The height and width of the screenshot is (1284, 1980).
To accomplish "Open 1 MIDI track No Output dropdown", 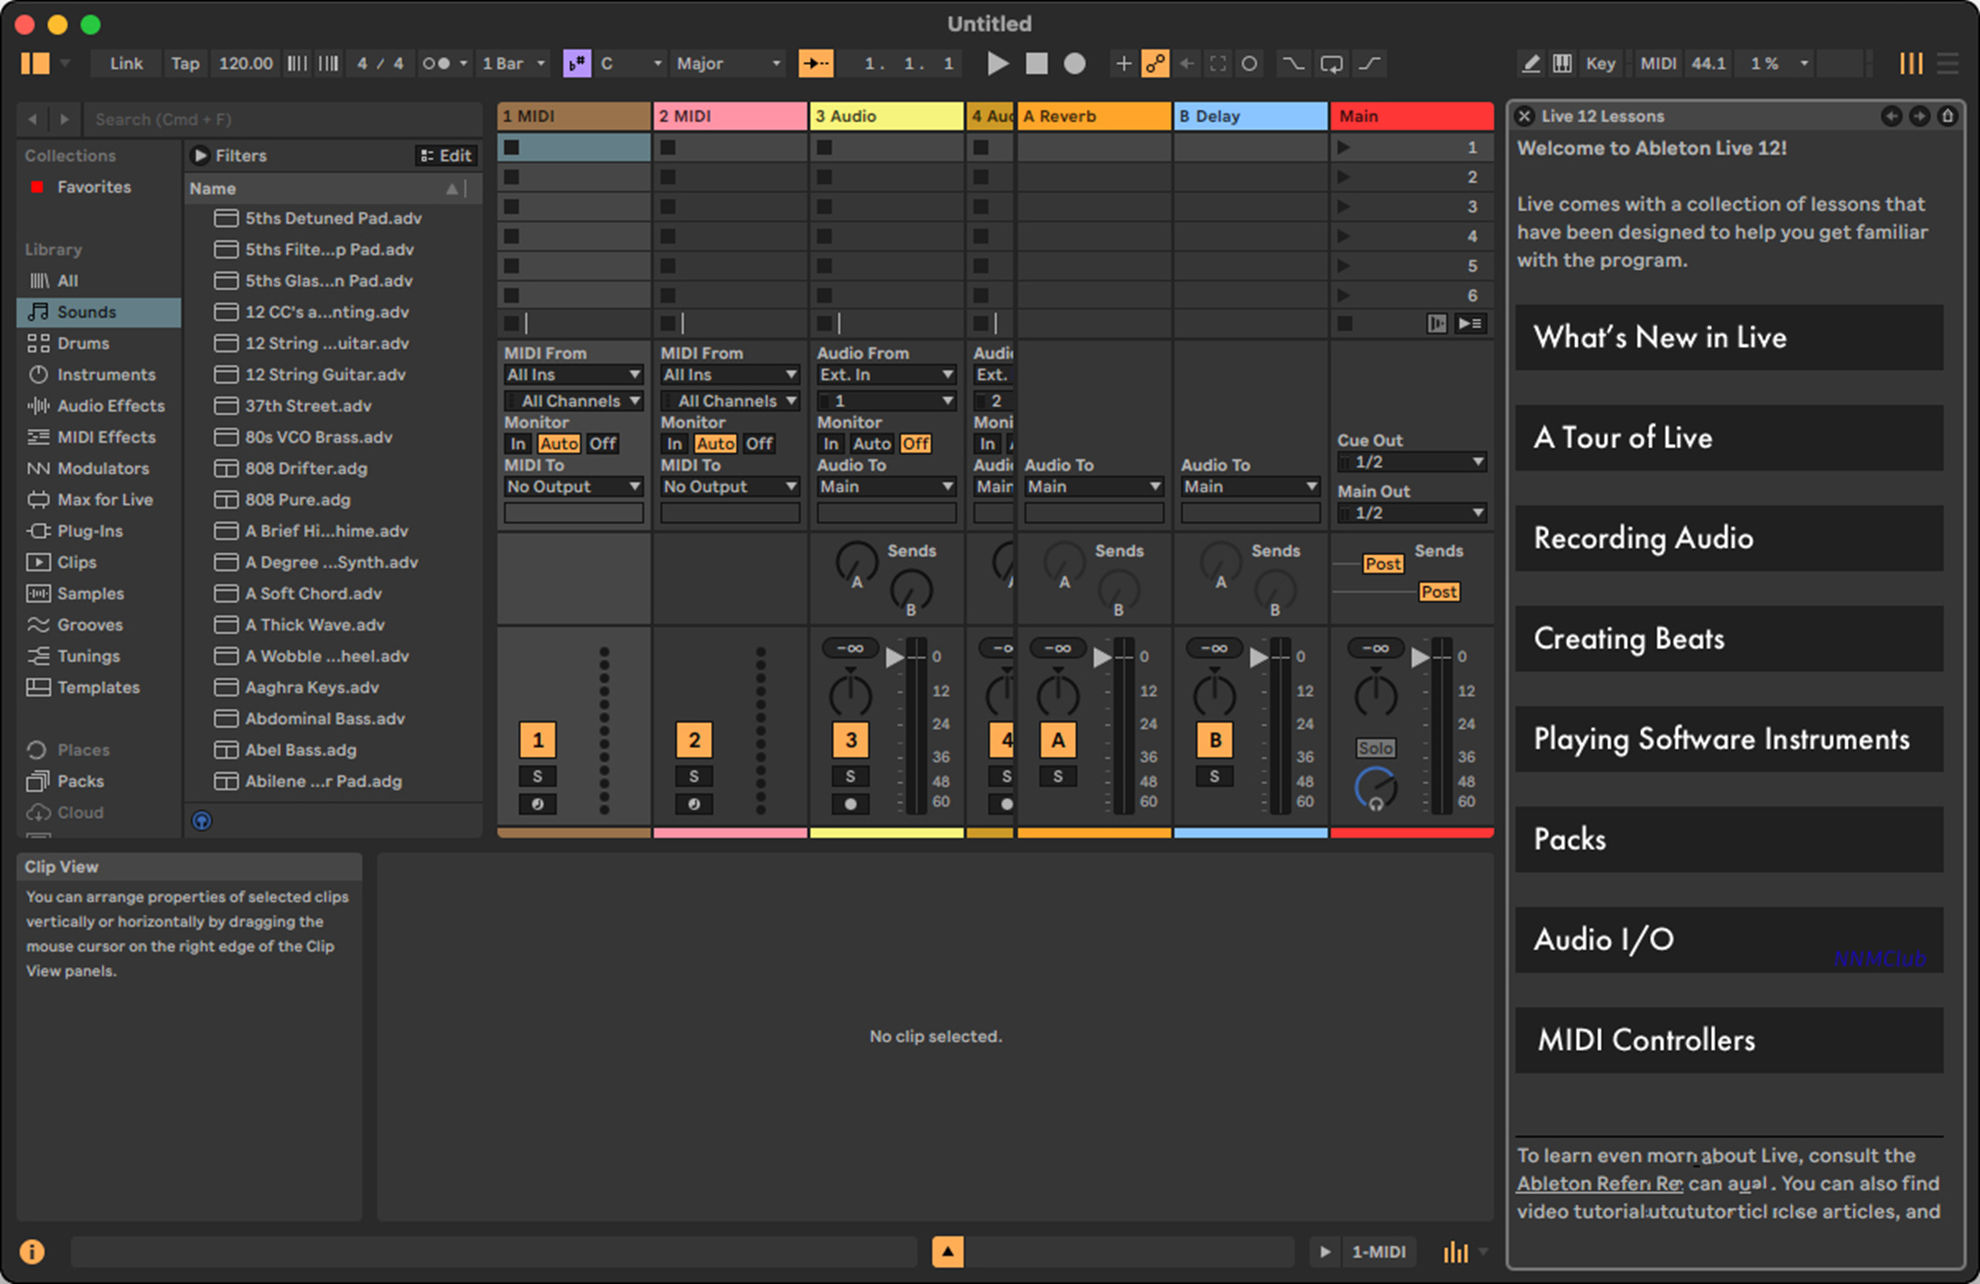I will click(573, 486).
